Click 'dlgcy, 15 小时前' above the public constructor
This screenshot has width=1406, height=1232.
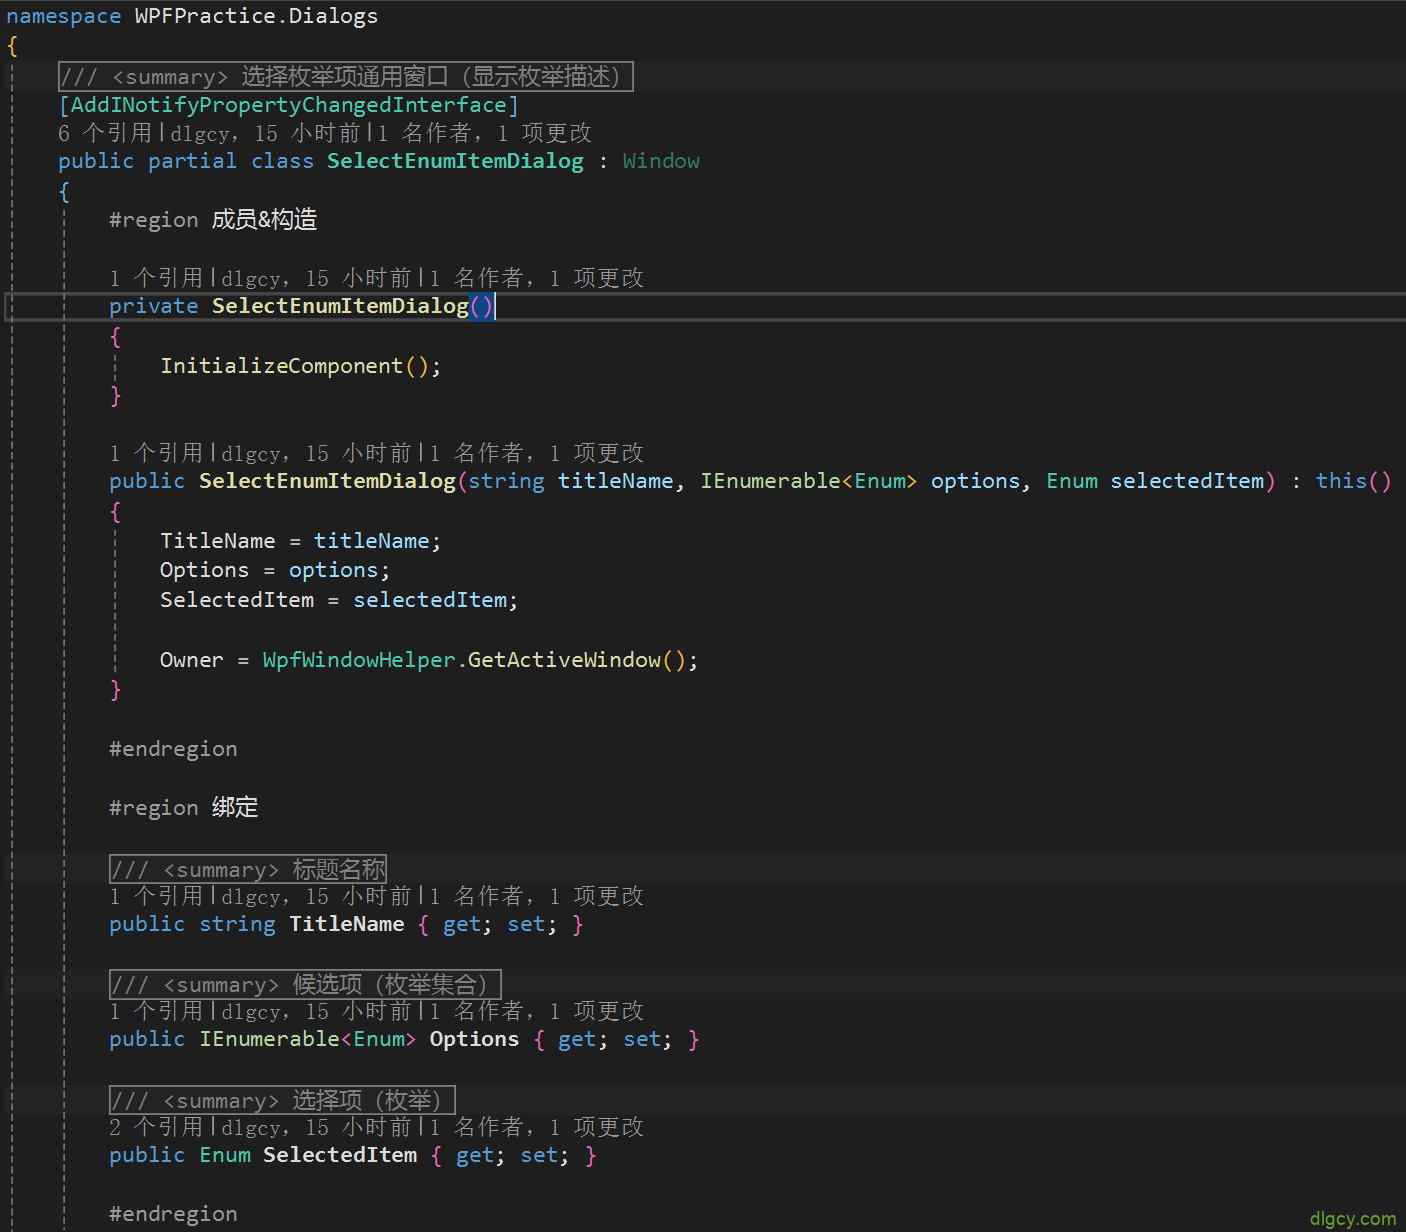[x=317, y=453]
